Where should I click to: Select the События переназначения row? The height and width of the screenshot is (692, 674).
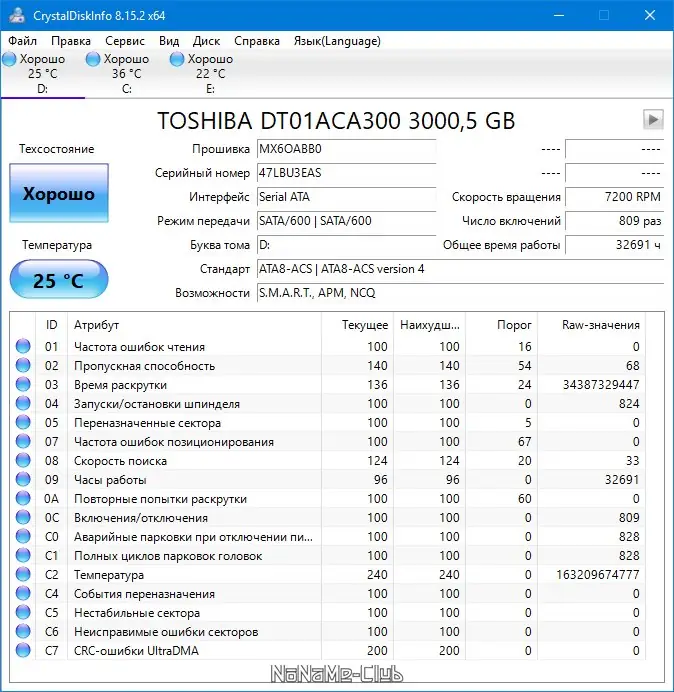tap(328, 593)
